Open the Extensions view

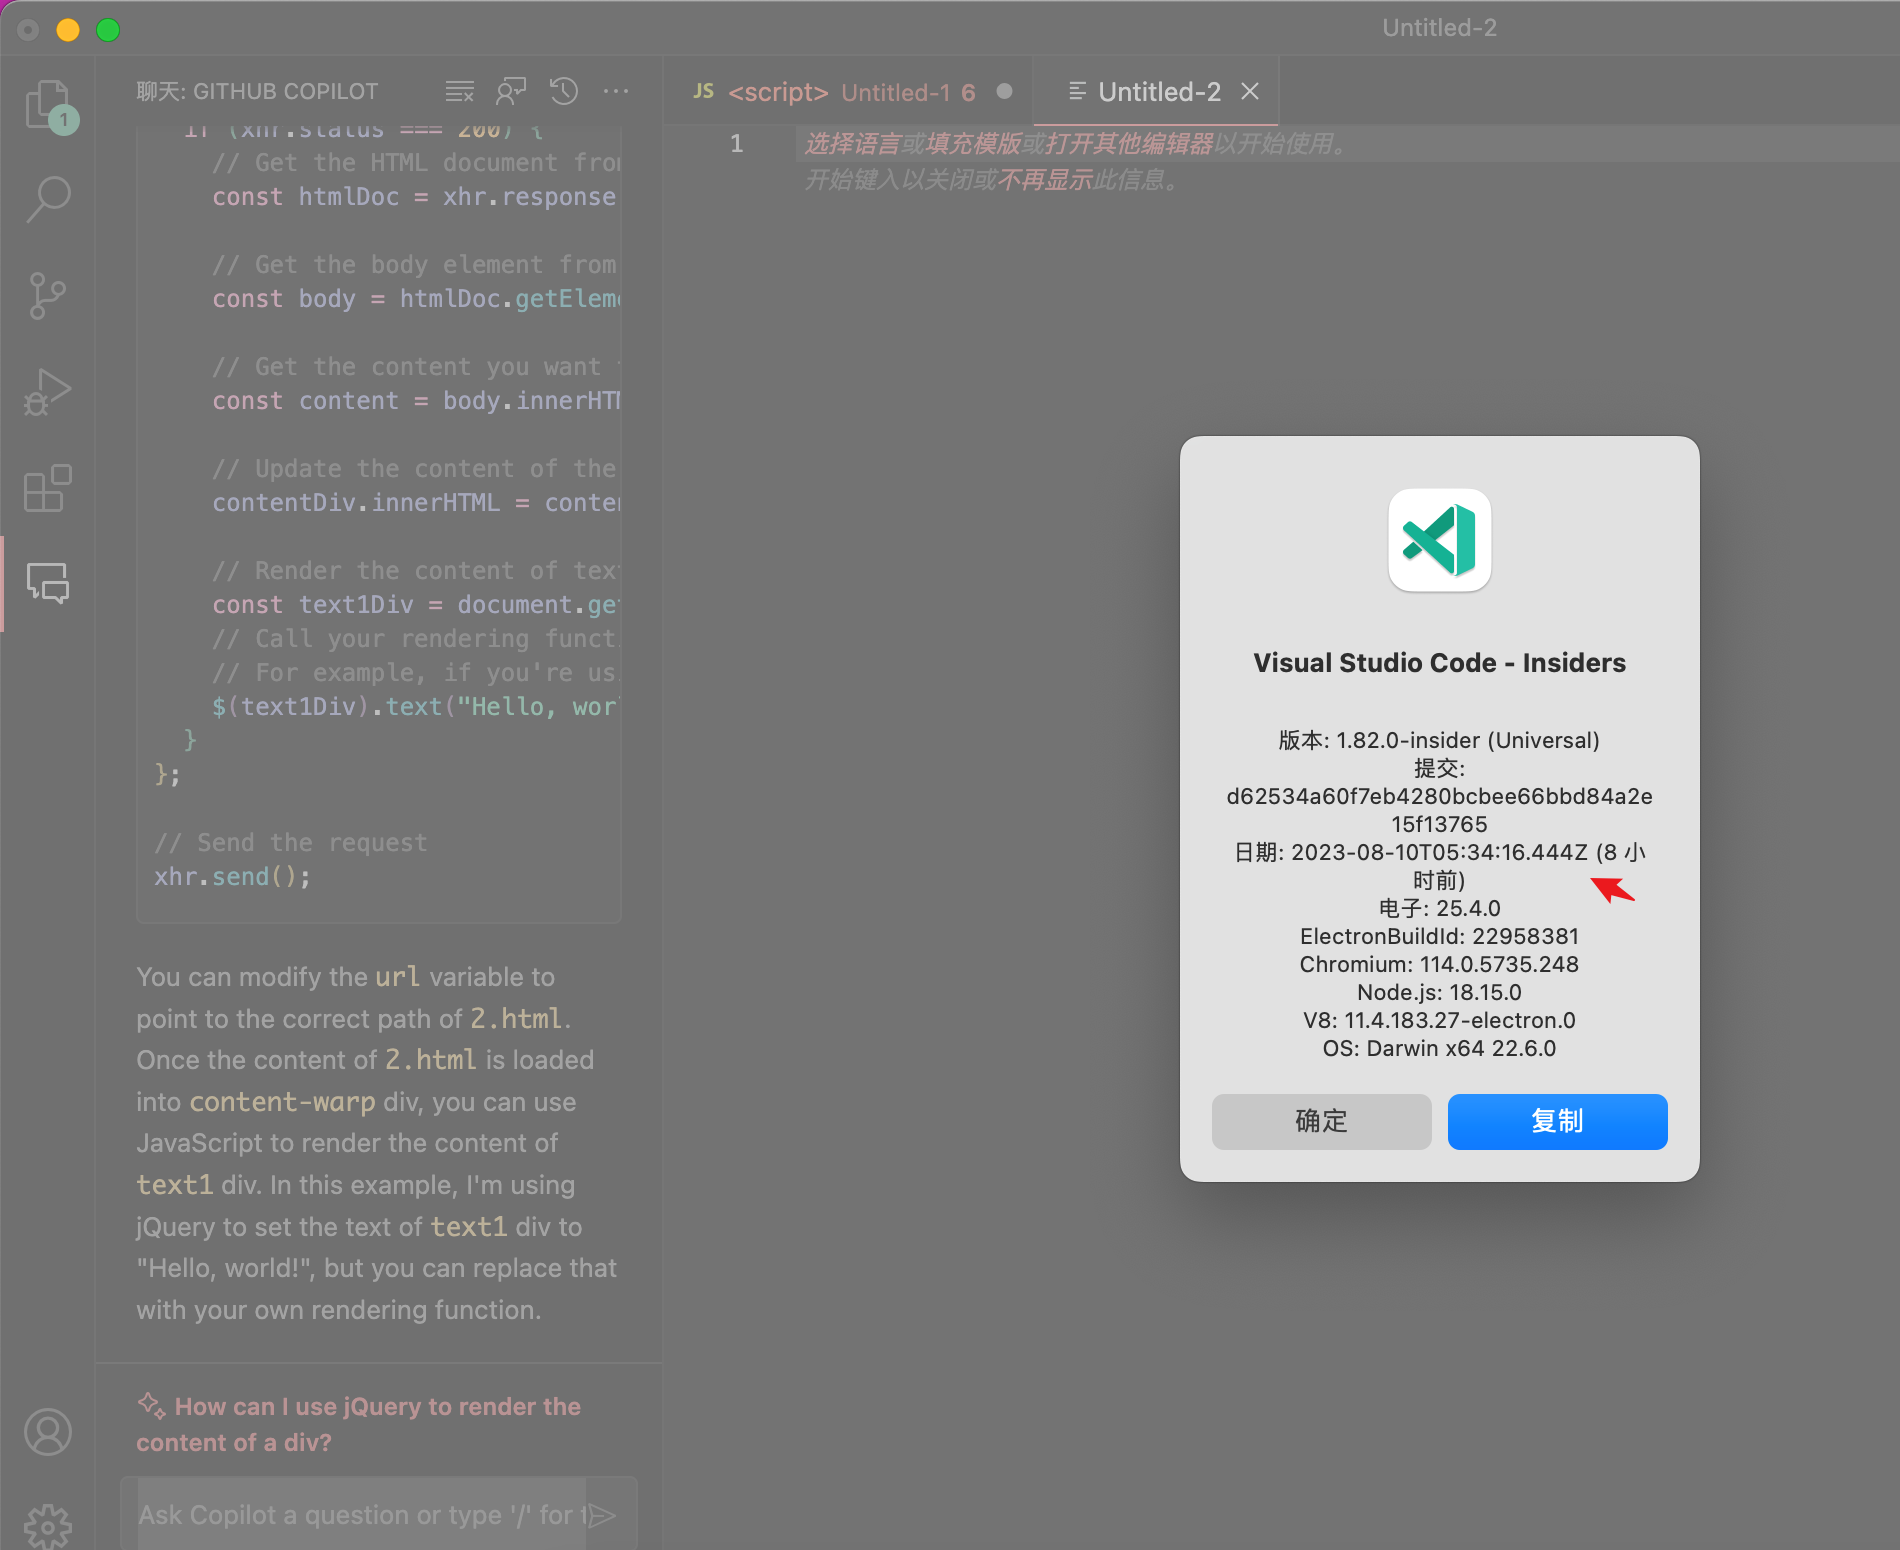(x=47, y=488)
